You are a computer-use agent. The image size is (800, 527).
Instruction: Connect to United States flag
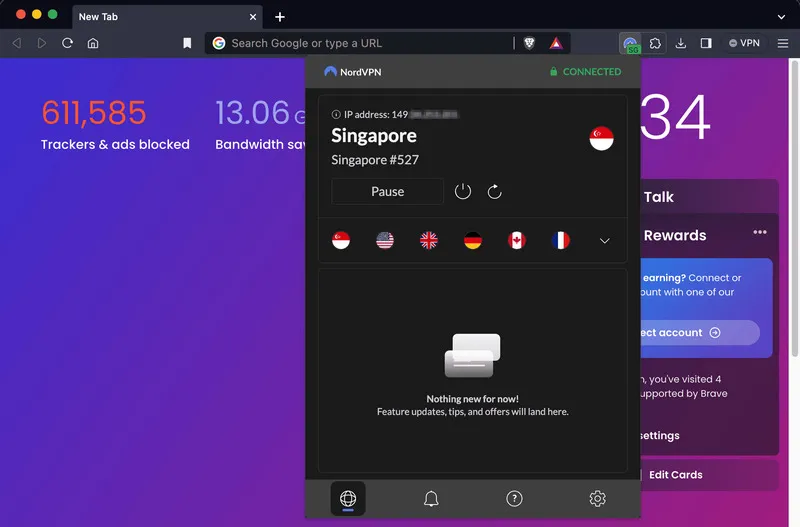click(385, 240)
